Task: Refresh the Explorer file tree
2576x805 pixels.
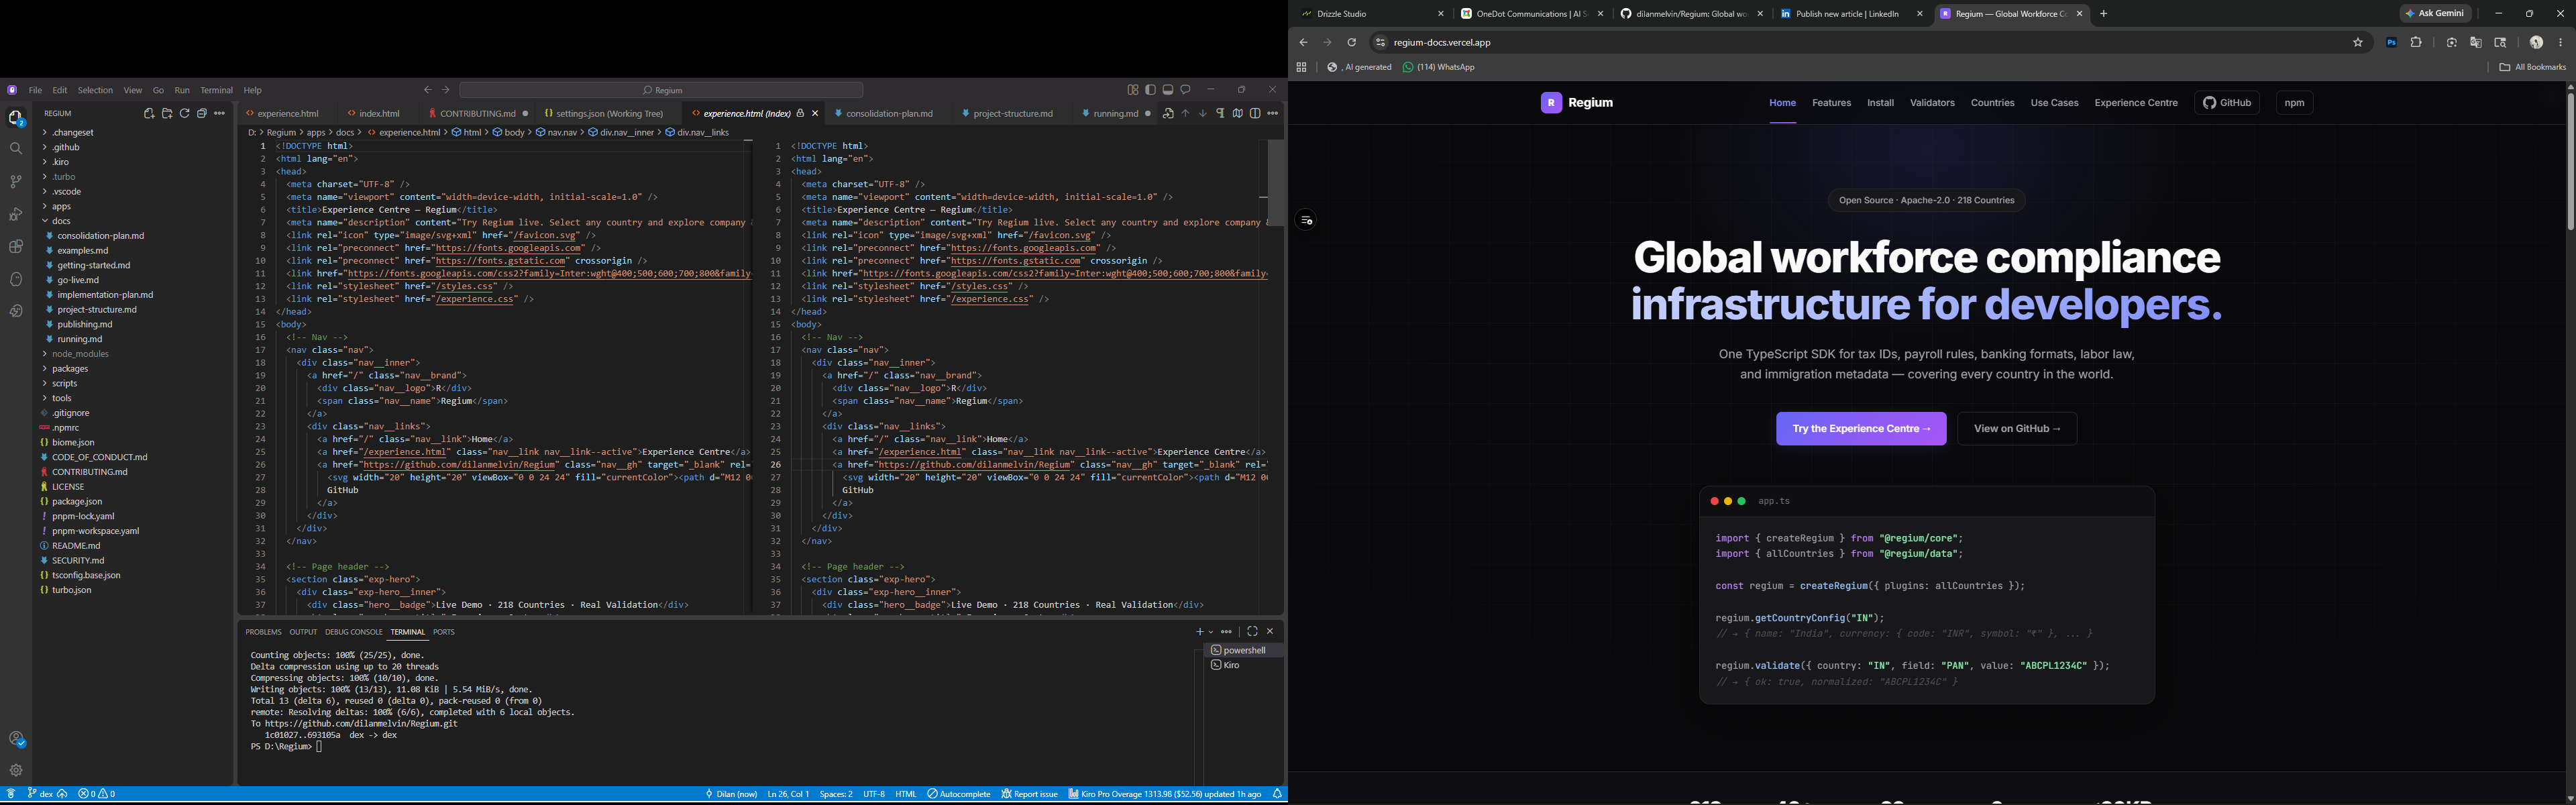Action: [185, 114]
